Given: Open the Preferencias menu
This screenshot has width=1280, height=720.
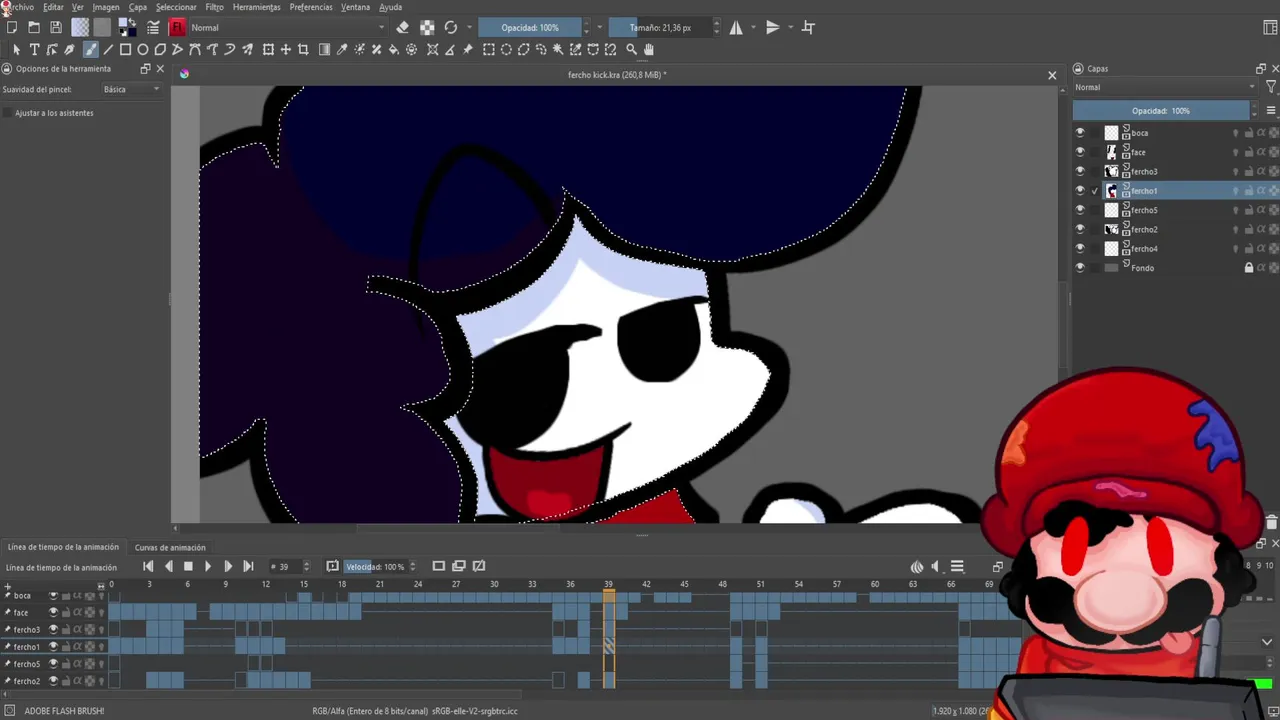Looking at the screenshot, I should point(311,7).
